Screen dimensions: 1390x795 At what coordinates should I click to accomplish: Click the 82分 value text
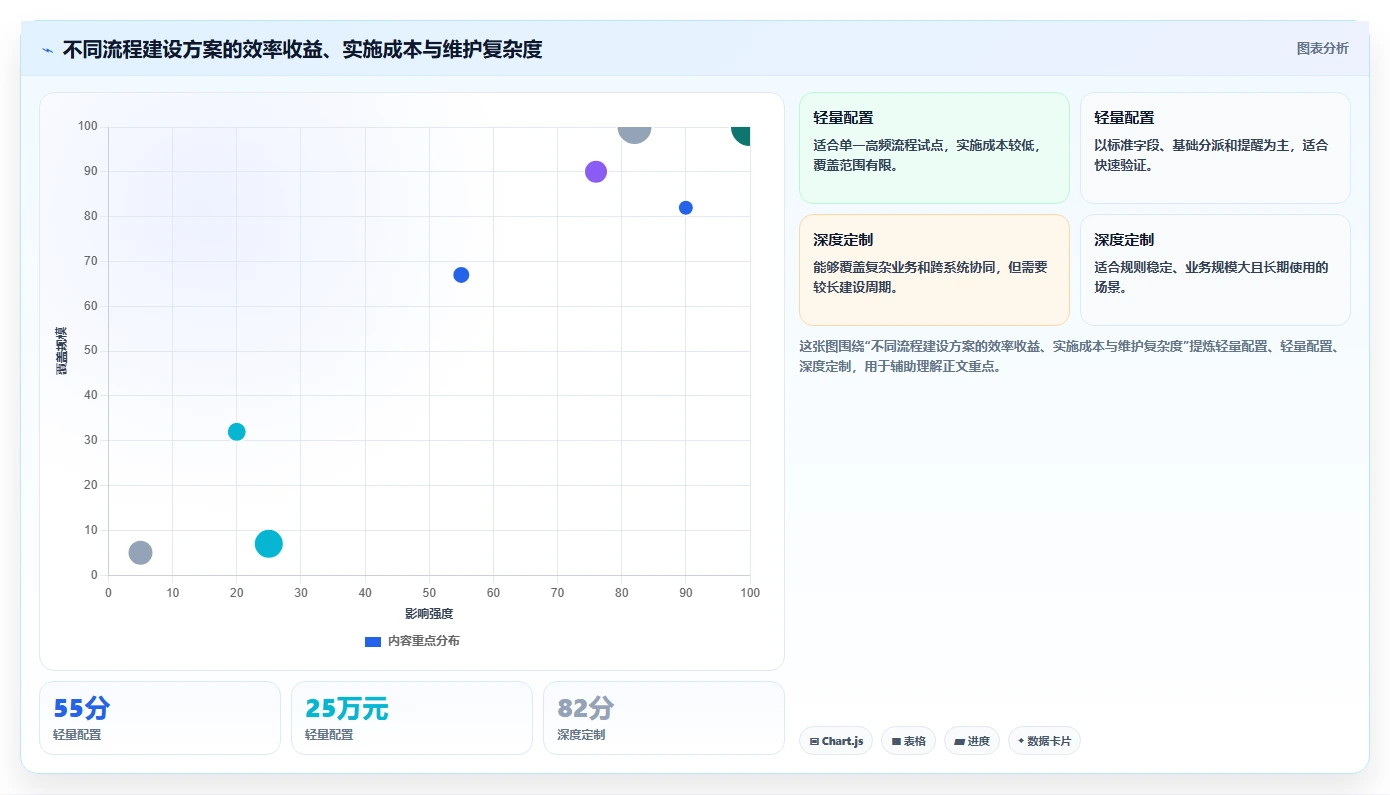coord(585,708)
